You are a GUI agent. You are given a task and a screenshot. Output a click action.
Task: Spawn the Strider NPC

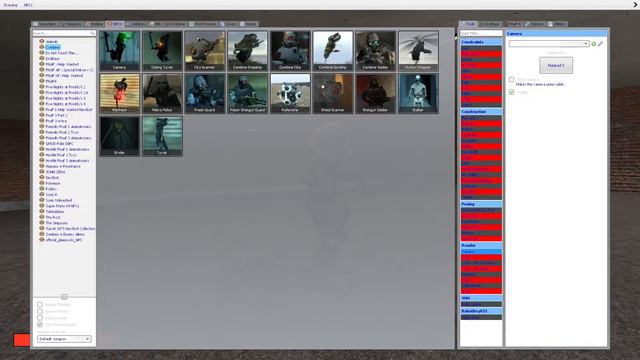pos(119,136)
